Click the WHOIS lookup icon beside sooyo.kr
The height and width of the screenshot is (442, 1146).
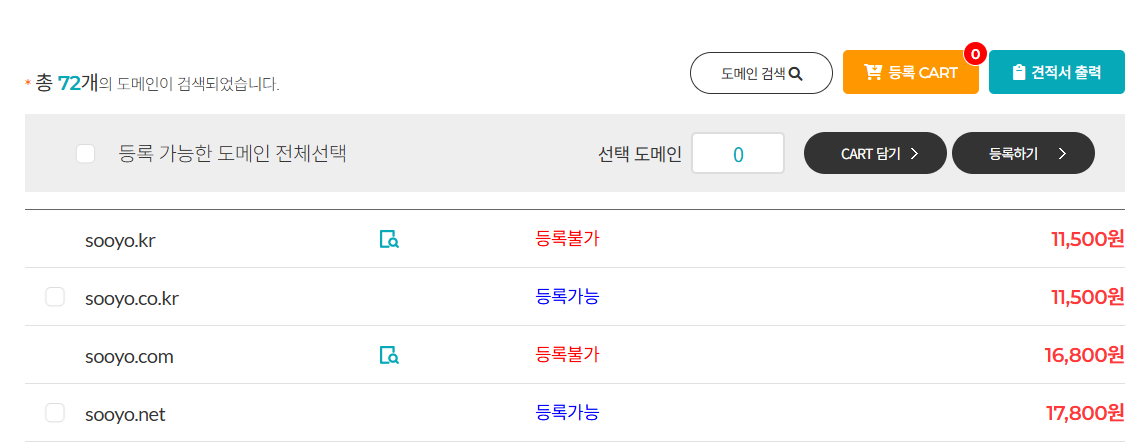389,239
